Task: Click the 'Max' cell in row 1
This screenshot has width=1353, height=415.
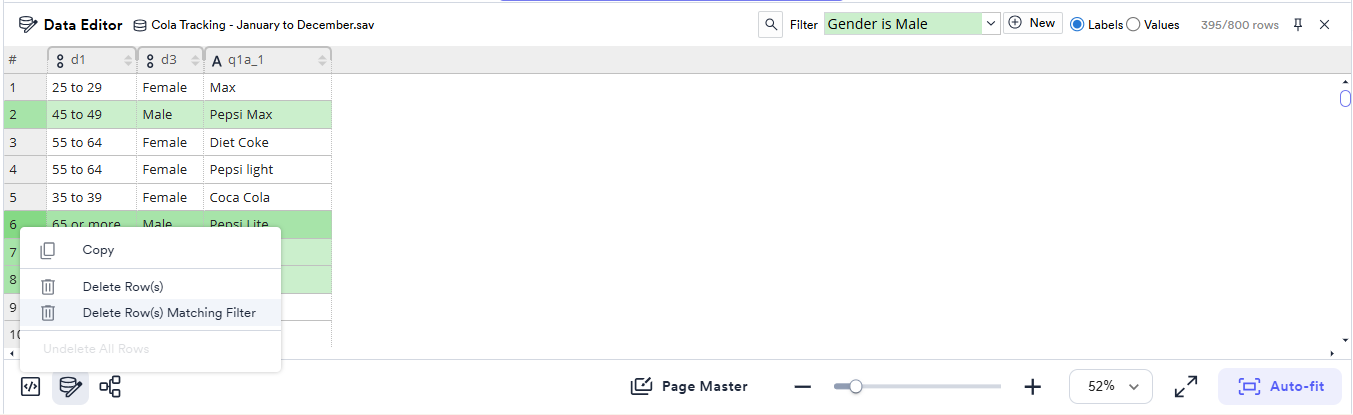Action: [x=267, y=87]
